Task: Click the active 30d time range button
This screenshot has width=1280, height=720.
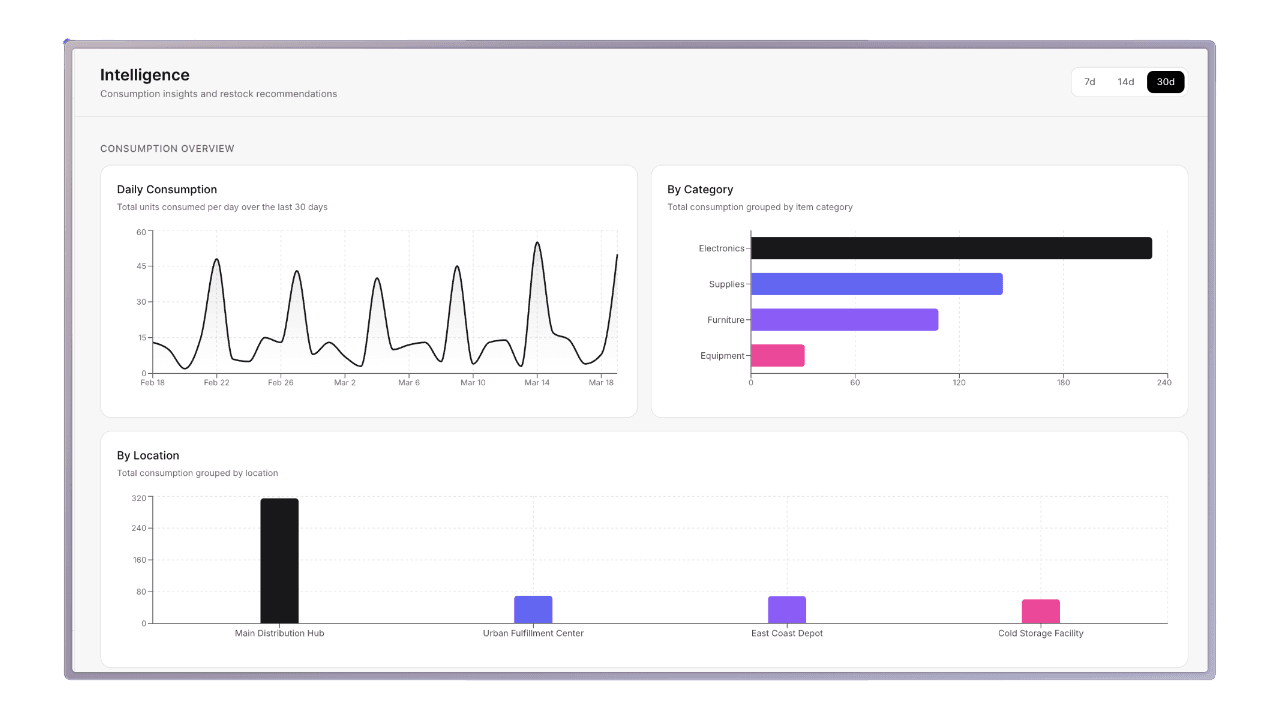Action: click(x=1165, y=81)
